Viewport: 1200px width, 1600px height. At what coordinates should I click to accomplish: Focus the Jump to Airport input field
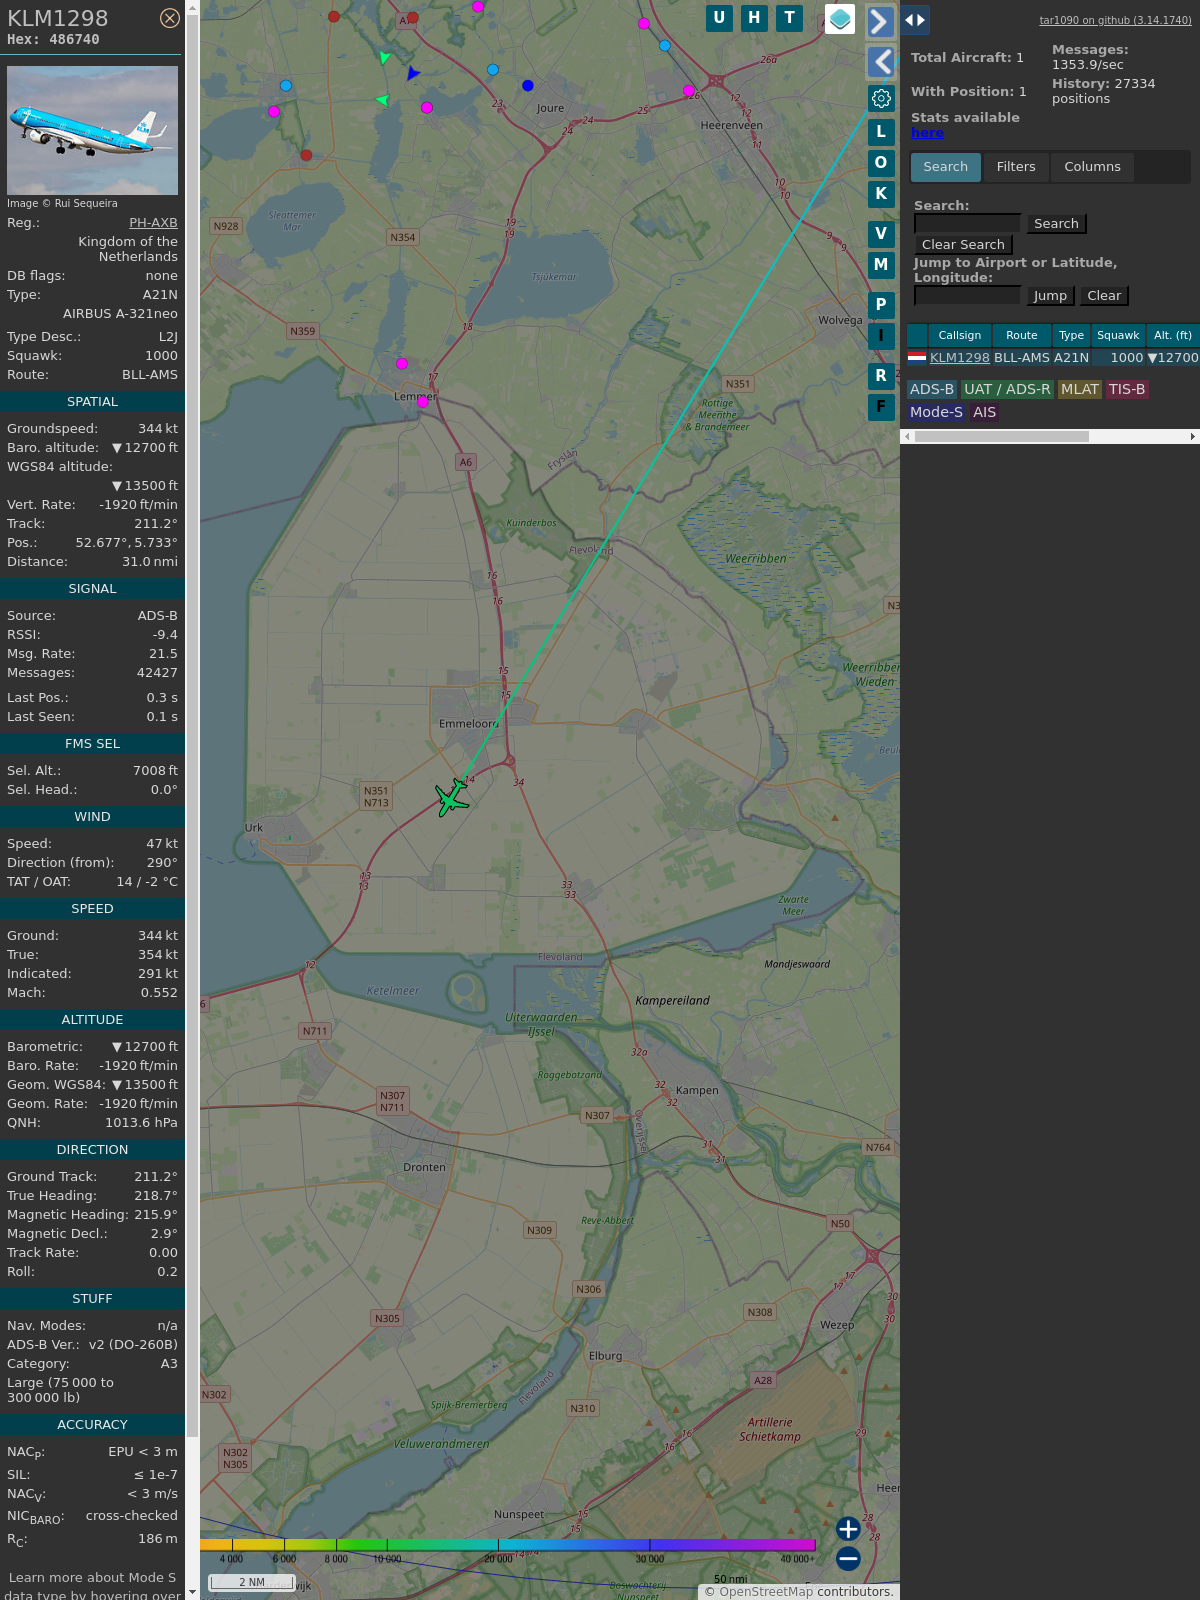[967, 295]
